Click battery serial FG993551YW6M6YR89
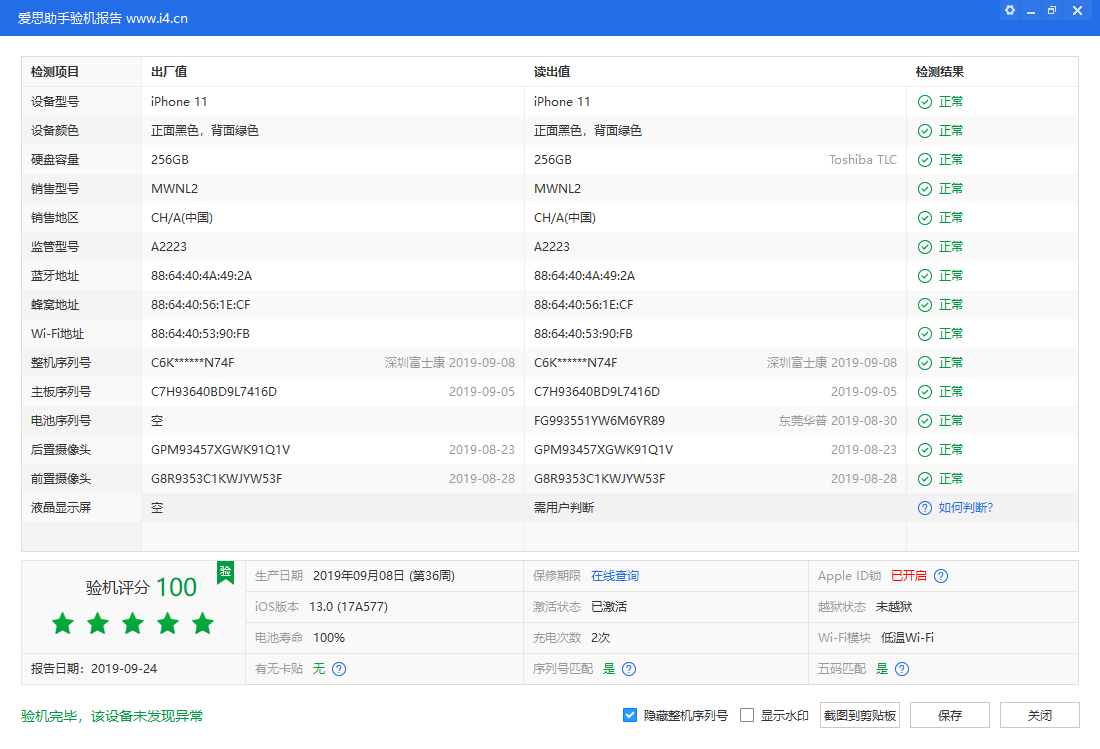The image size is (1100, 749). (x=599, y=421)
